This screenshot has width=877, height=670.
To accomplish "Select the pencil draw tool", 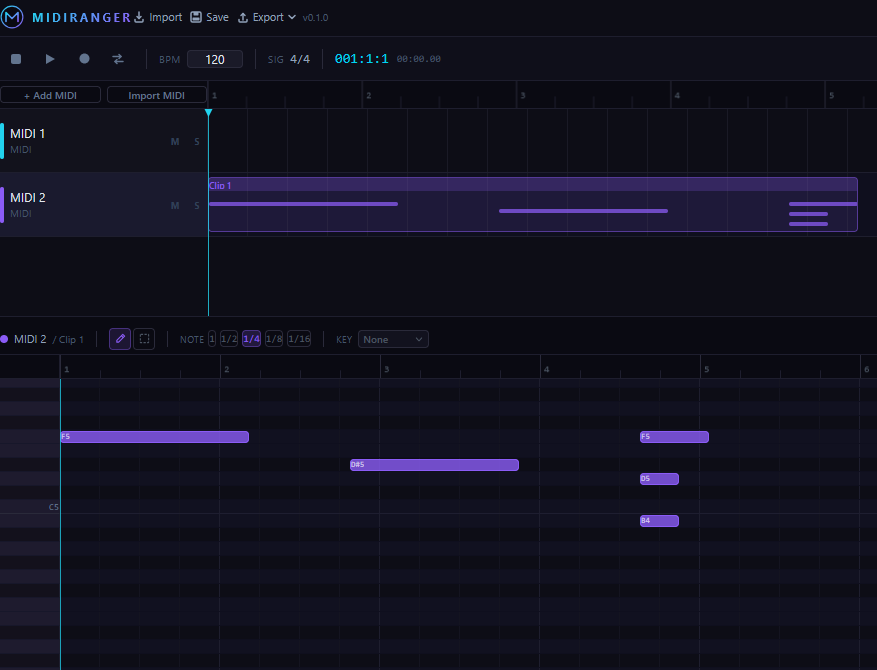I will (x=120, y=339).
